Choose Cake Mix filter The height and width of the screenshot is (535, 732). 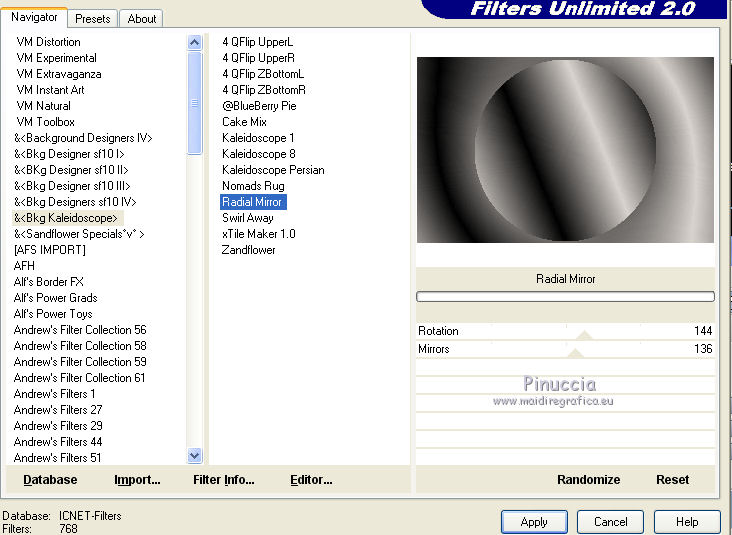(244, 122)
